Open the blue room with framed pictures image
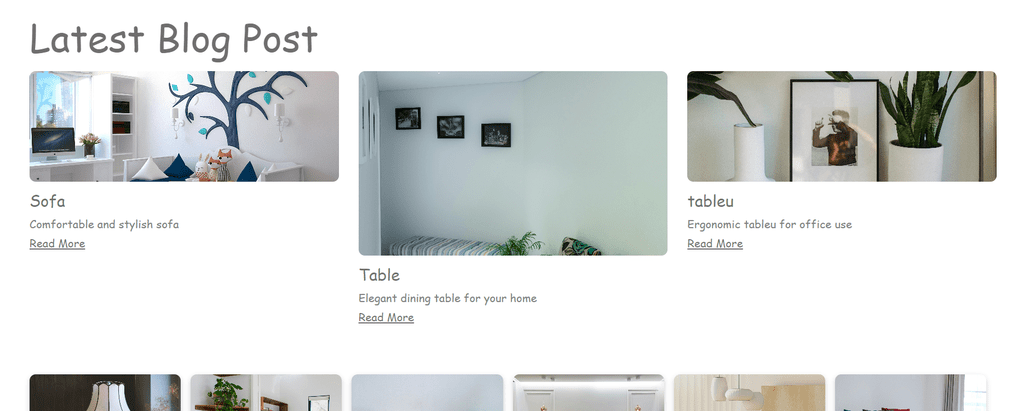This screenshot has width=1024, height=411. click(513, 163)
